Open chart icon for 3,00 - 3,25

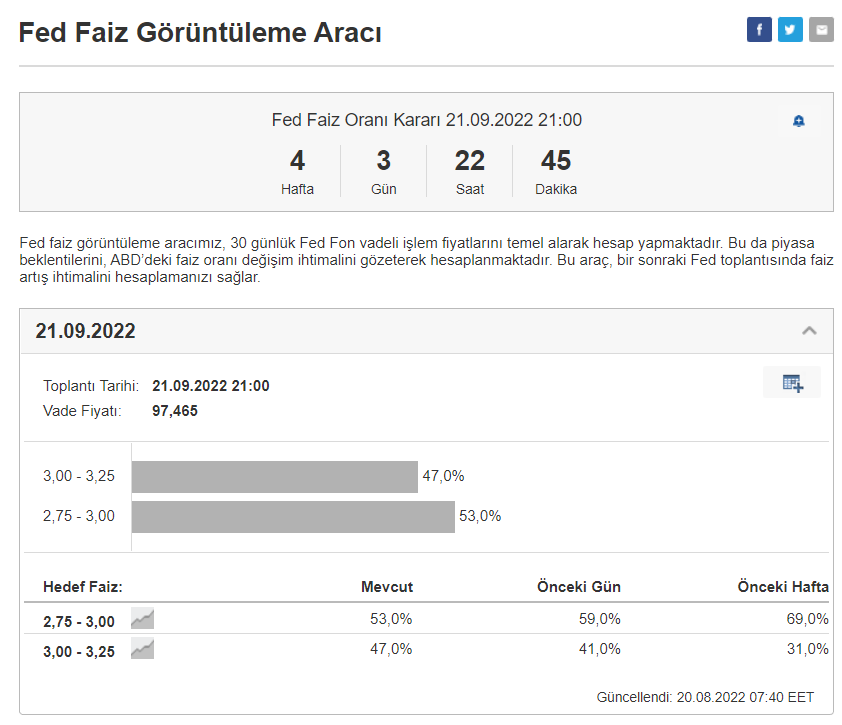click(x=143, y=650)
